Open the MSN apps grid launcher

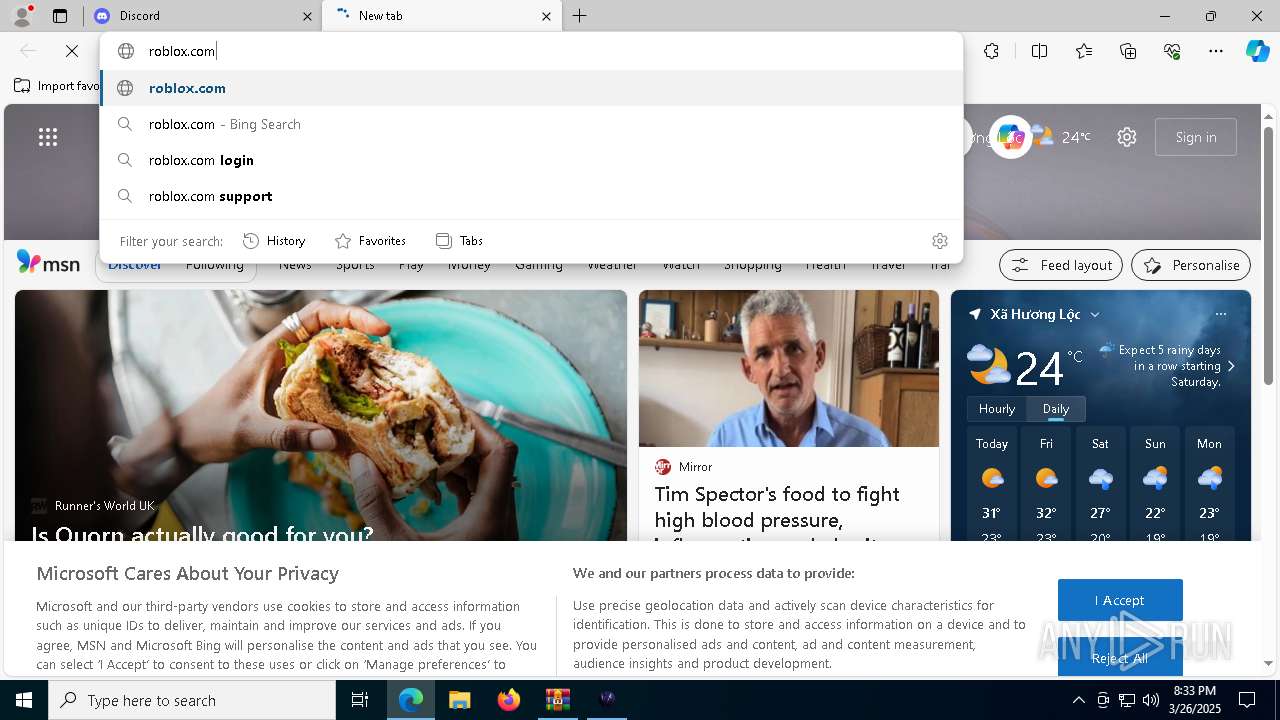click(x=48, y=137)
